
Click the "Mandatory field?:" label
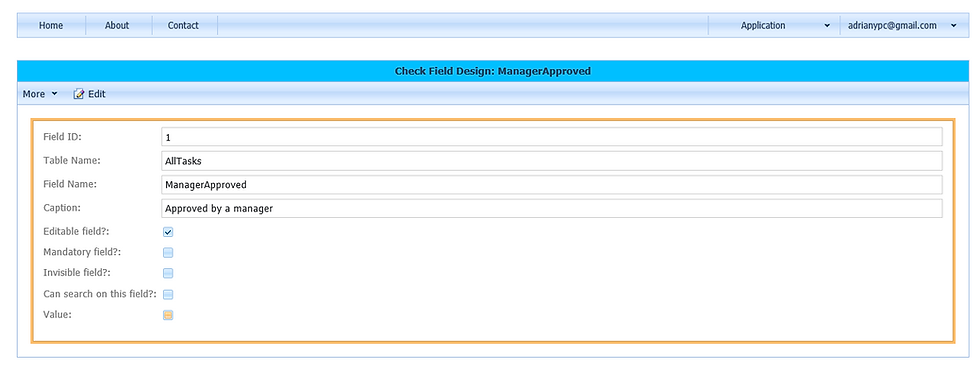click(x=82, y=252)
